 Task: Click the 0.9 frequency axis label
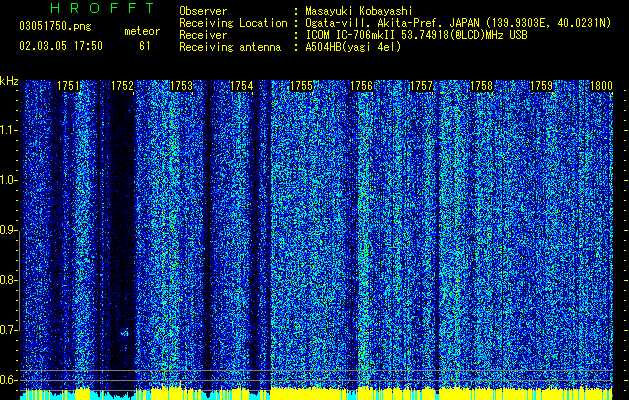tap(8, 230)
